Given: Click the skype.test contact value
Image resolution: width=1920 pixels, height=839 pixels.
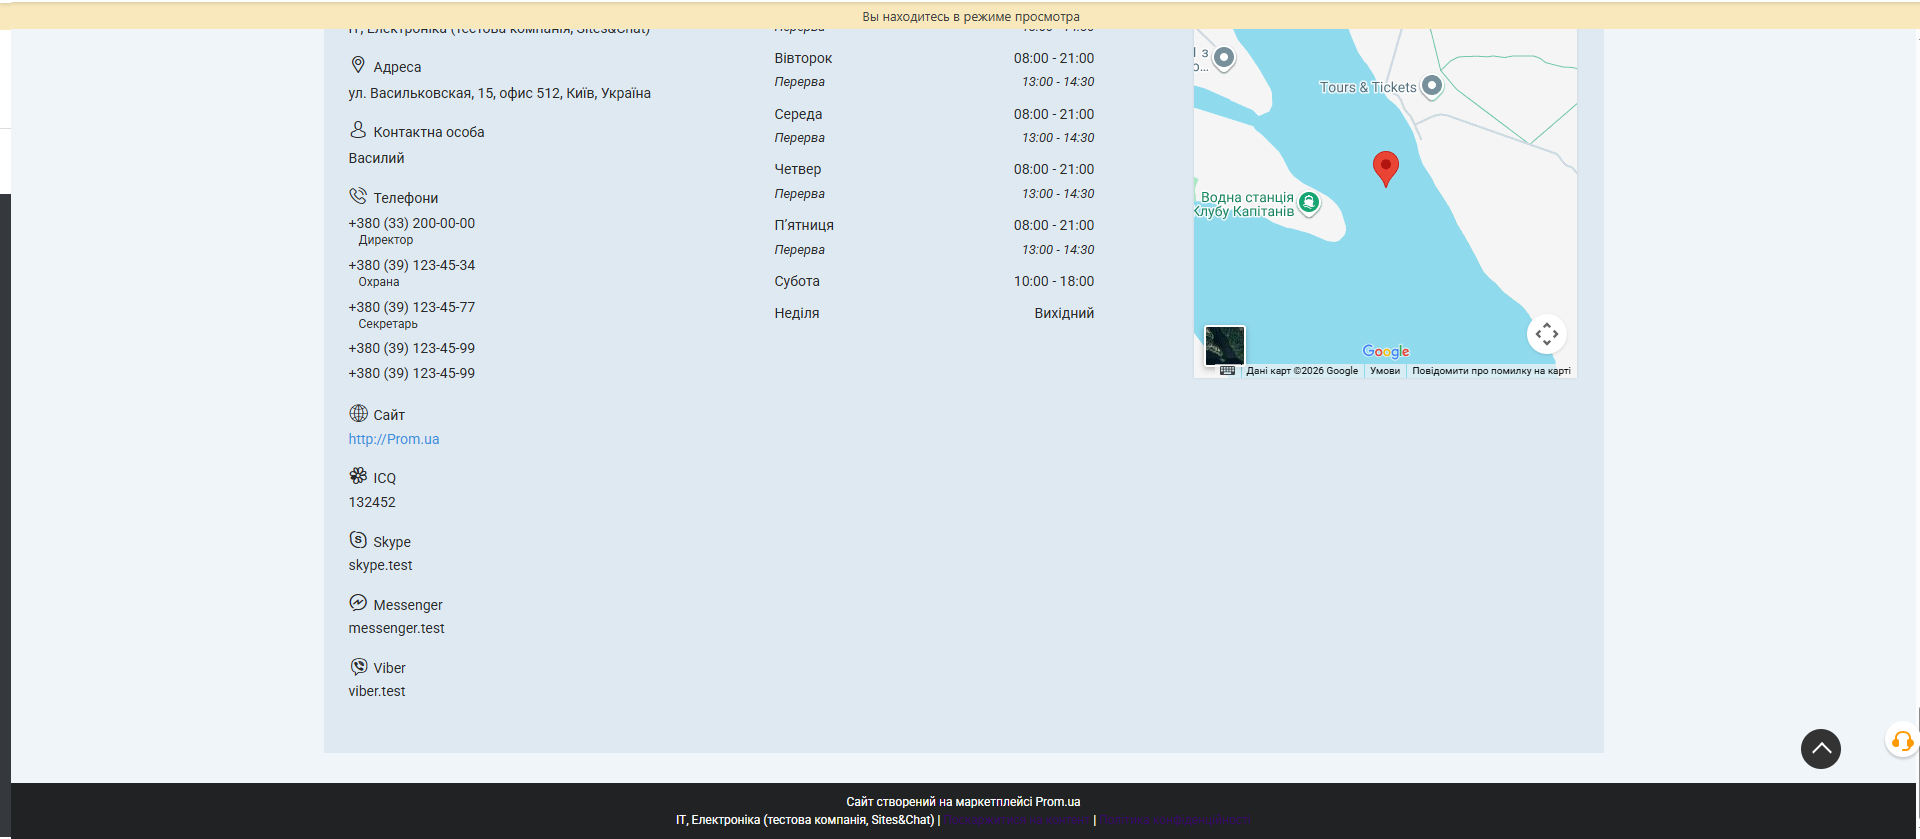Looking at the screenshot, I should [x=380, y=565].
